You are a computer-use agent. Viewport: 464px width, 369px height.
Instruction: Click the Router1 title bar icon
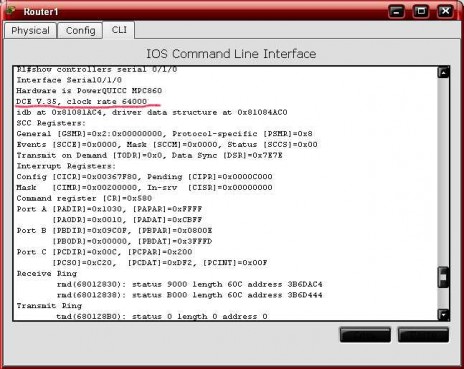coord(10,11)
